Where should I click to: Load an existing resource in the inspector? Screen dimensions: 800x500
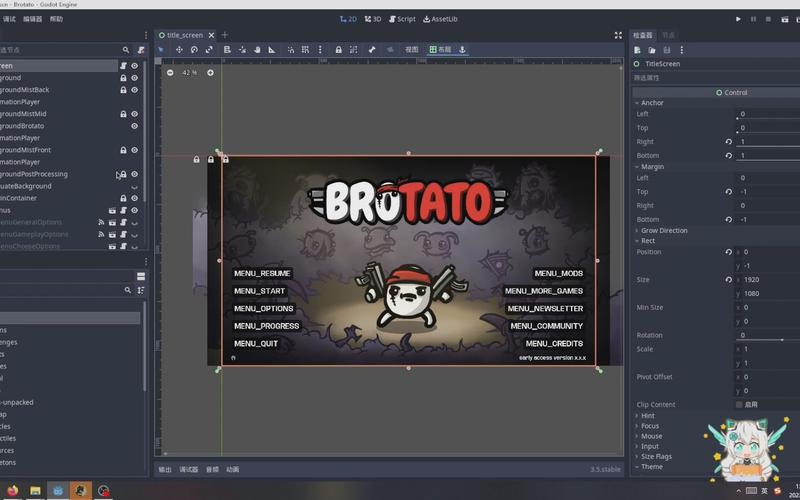pyautogui.click(x=652, y=50)
